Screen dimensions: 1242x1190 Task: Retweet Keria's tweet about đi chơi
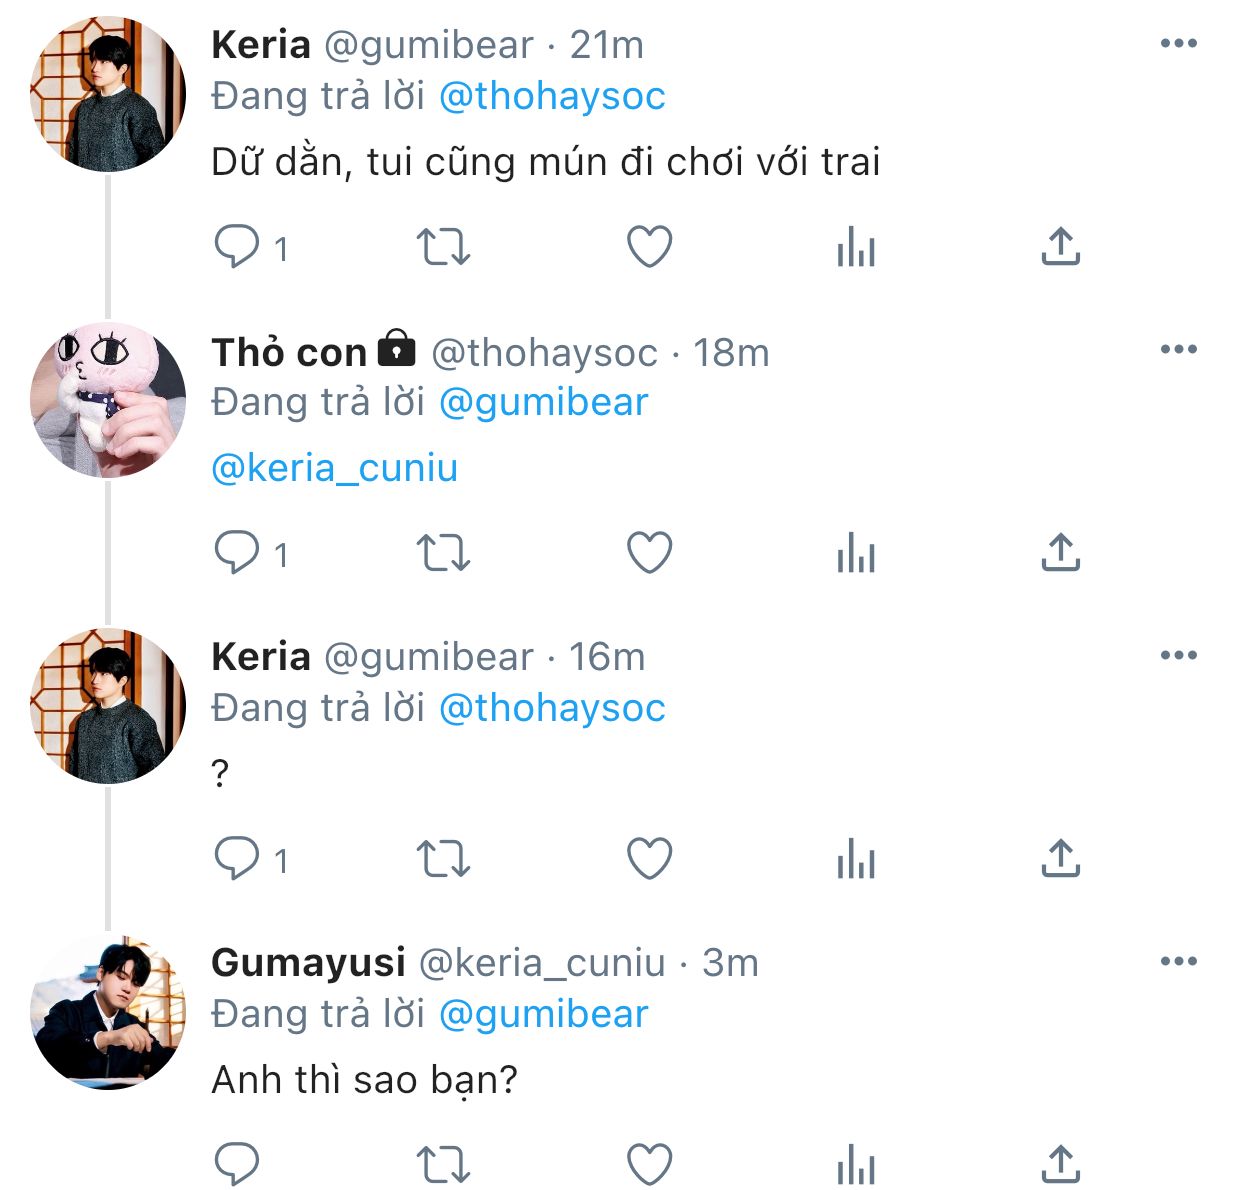(443, 247)
